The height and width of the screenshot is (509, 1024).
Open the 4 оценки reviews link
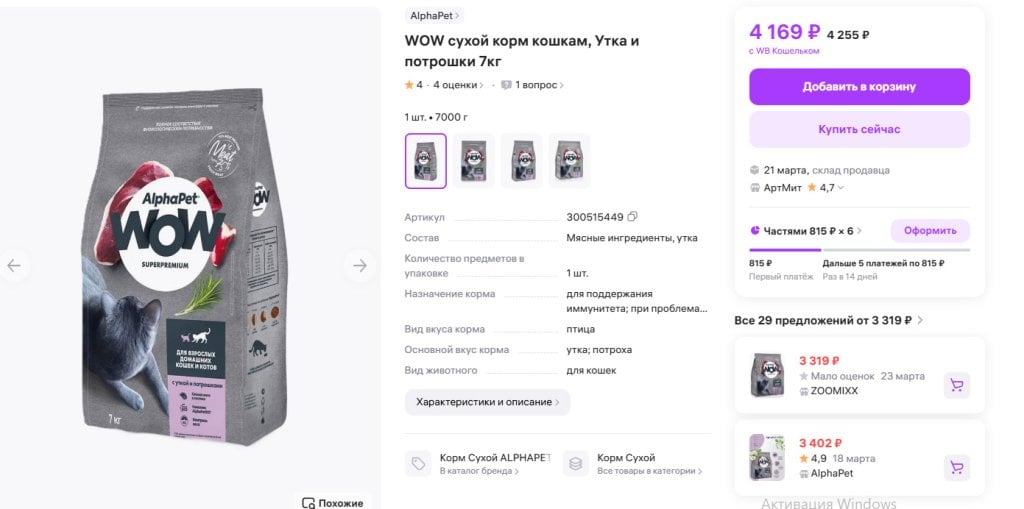(x=458, y=85)
